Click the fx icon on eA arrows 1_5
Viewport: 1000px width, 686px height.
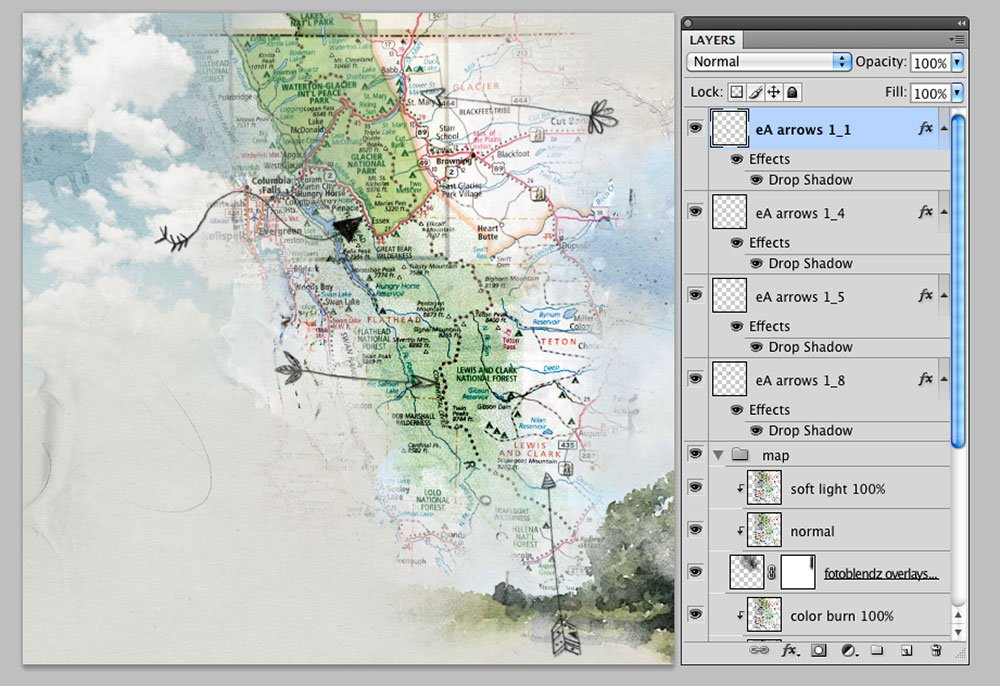(x=925, y=295)
